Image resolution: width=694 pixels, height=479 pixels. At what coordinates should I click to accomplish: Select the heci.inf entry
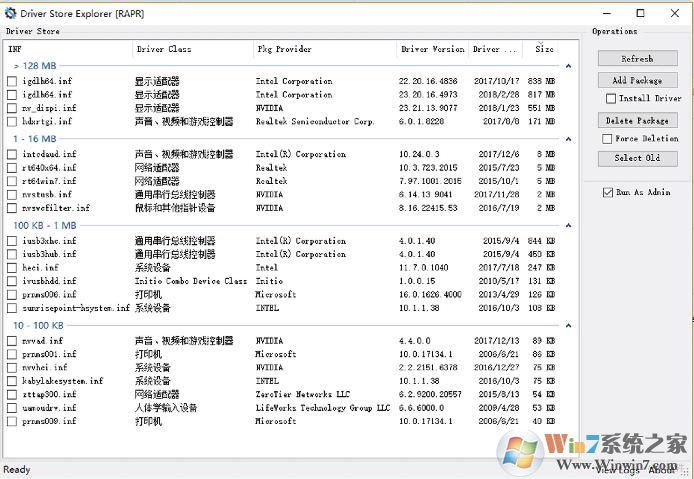coord(40,268)
